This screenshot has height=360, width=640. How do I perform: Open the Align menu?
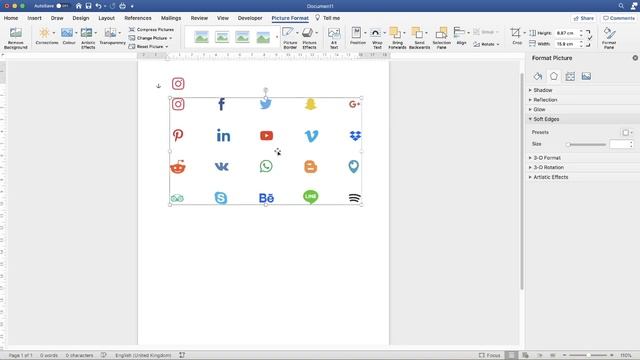tap(461, 36)
